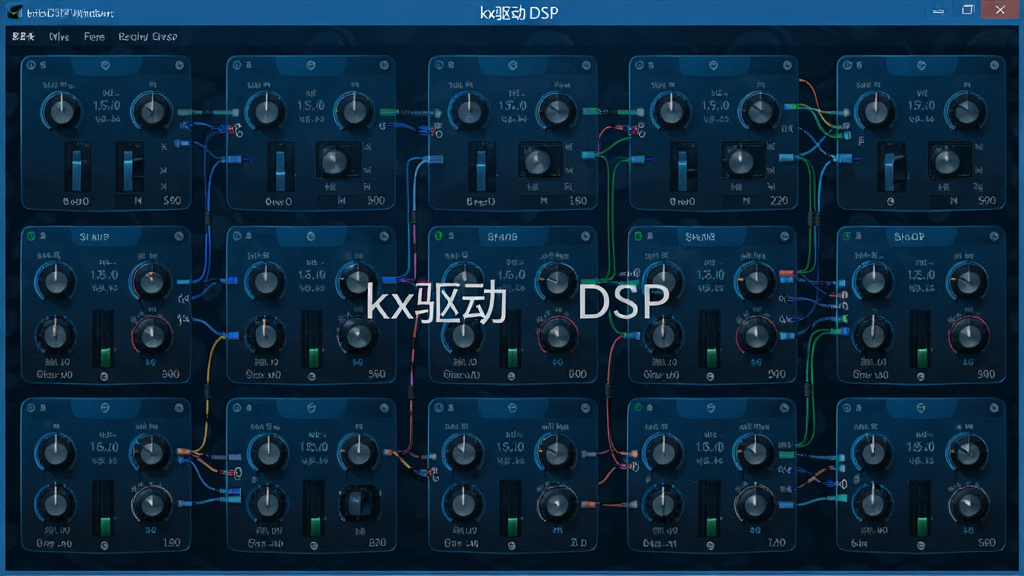Image resolution: width=1024 pixels, height=576 pixels.
Task: Click the right fader in top-left module
Action: [129, 168]
